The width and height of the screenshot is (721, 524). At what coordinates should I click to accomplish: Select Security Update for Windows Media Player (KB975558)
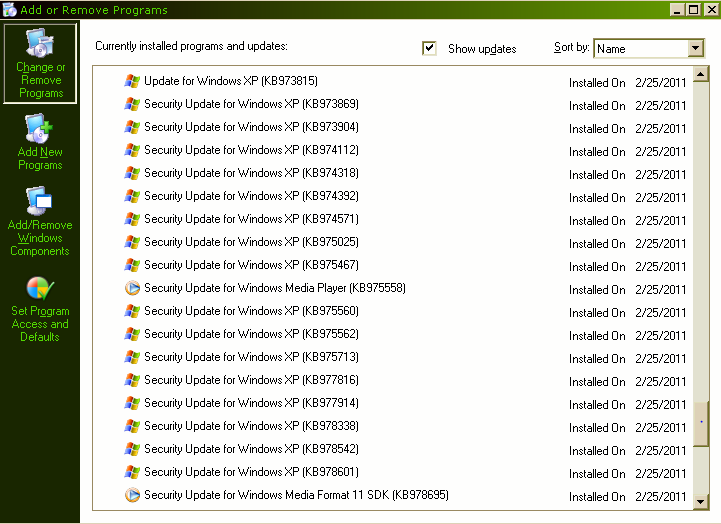(x=275, y=288)
